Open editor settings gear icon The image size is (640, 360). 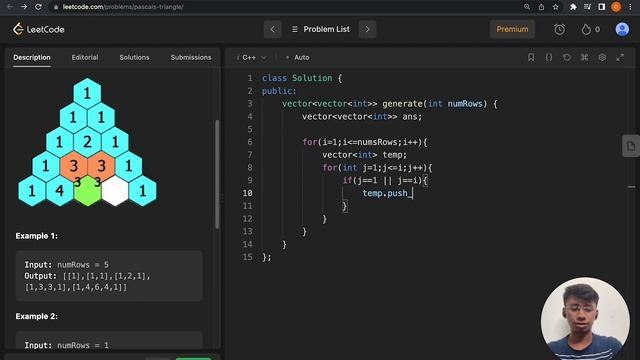pos(602,58)
